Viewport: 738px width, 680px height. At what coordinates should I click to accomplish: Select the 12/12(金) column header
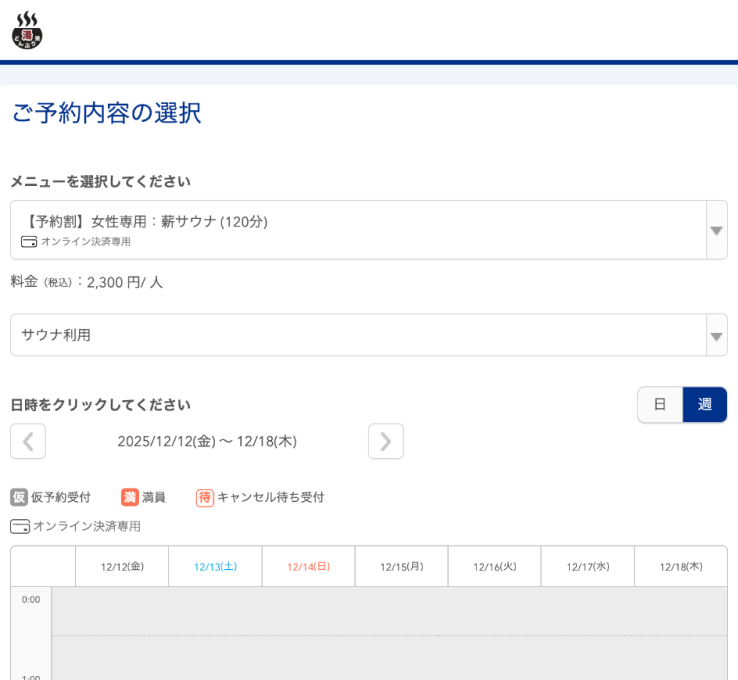point(122,567)
